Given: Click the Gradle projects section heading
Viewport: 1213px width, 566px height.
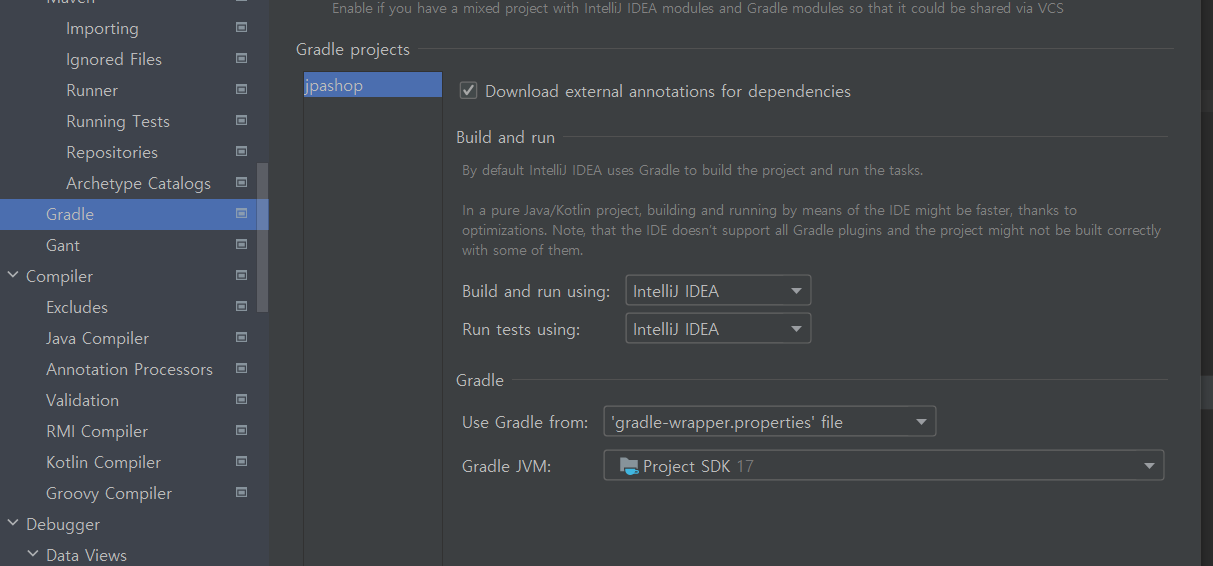Looking at the screenshot, I should pyautogui.click(x=353, y=49).
